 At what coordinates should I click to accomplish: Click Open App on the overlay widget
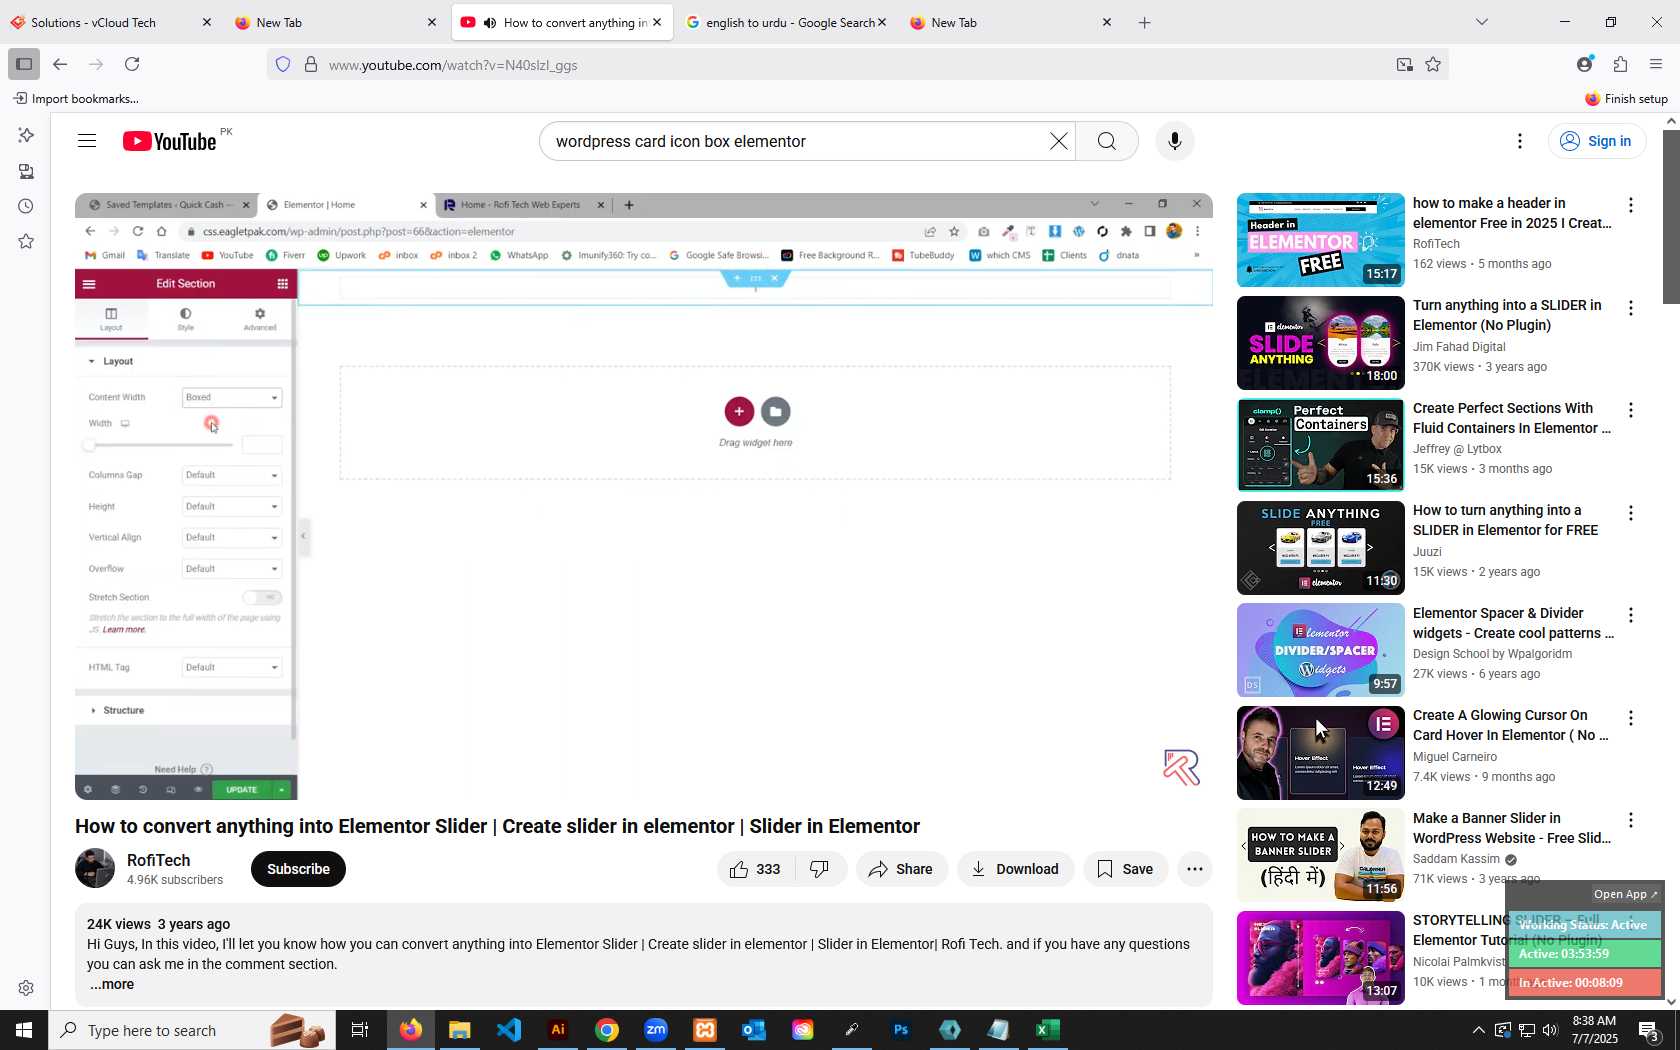1625,894
